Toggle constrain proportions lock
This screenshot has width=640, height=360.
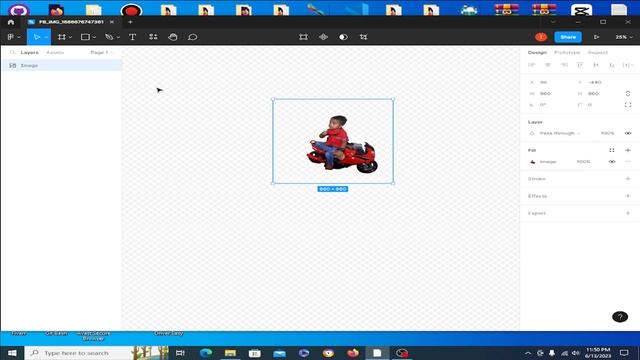pos(628,93)
